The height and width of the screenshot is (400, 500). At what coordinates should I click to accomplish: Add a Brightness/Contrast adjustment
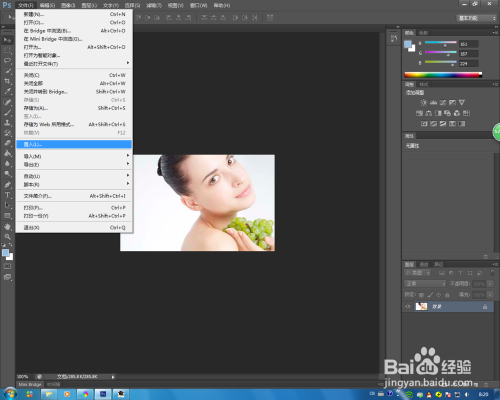pyautogui.click(x=423, y=103)
